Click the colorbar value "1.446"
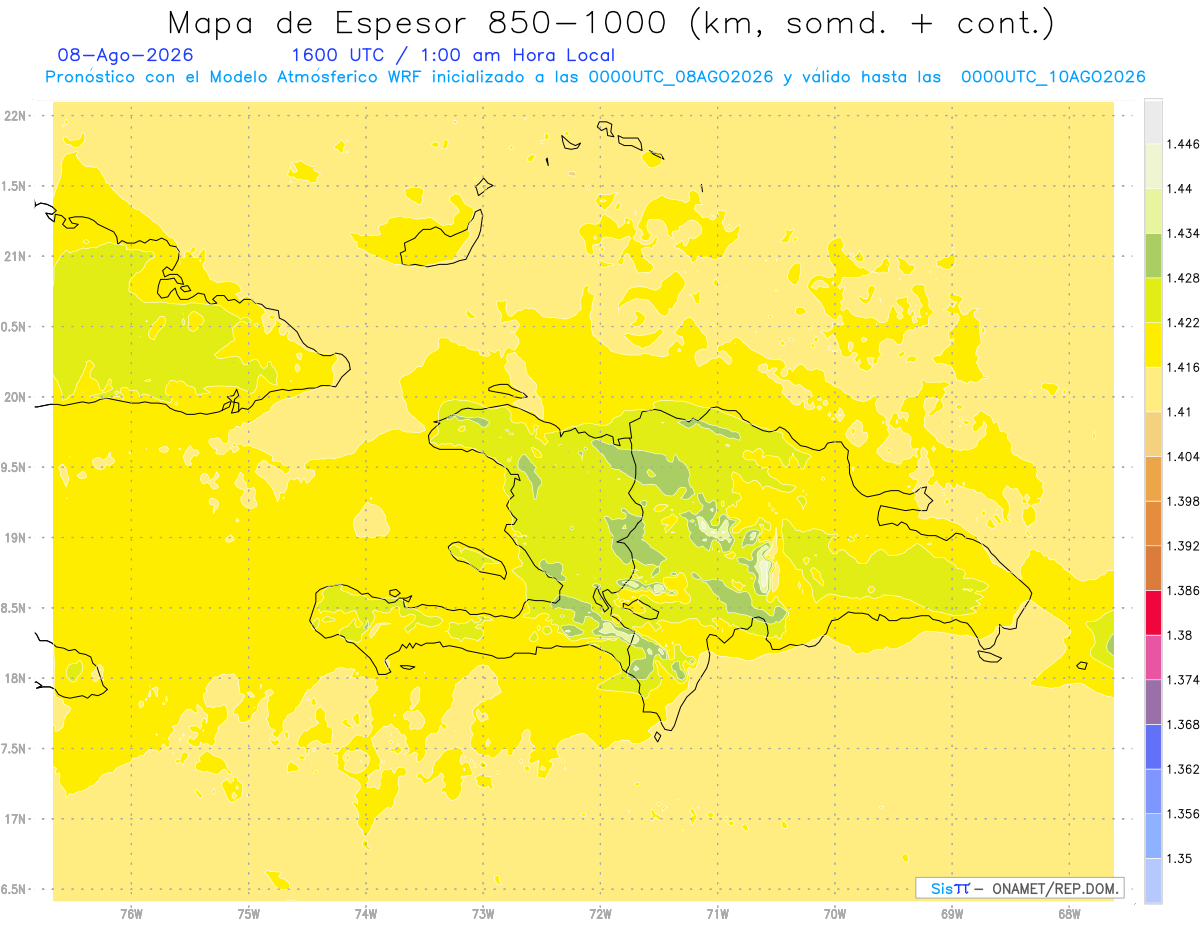The height and width of the screenshot is (927, 1200). 1182,144
